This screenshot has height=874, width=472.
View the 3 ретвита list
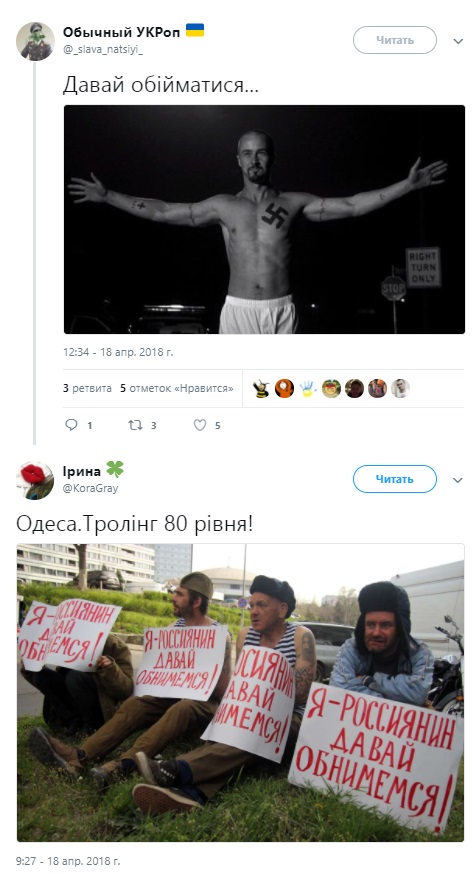pos(87,389)
